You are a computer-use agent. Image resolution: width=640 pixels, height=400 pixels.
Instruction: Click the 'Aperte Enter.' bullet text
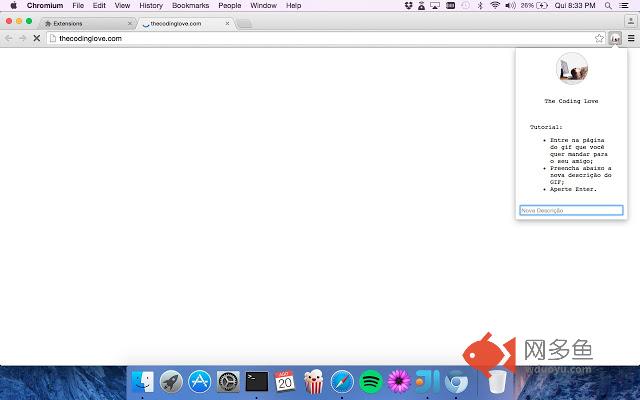click(573, 189)
